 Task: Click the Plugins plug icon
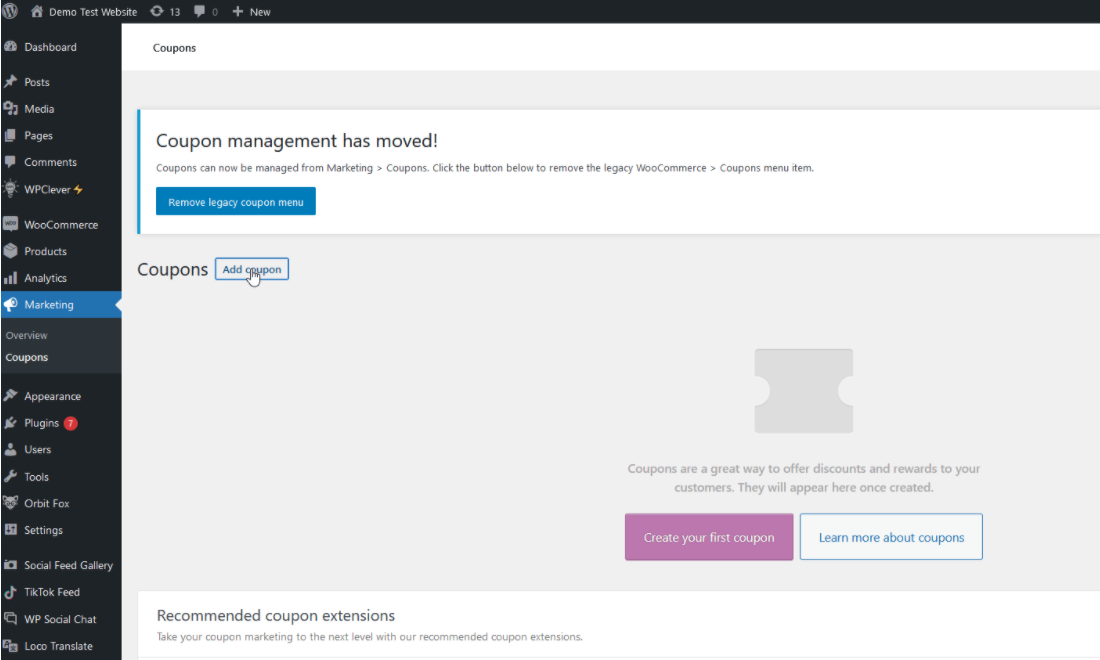11,423
